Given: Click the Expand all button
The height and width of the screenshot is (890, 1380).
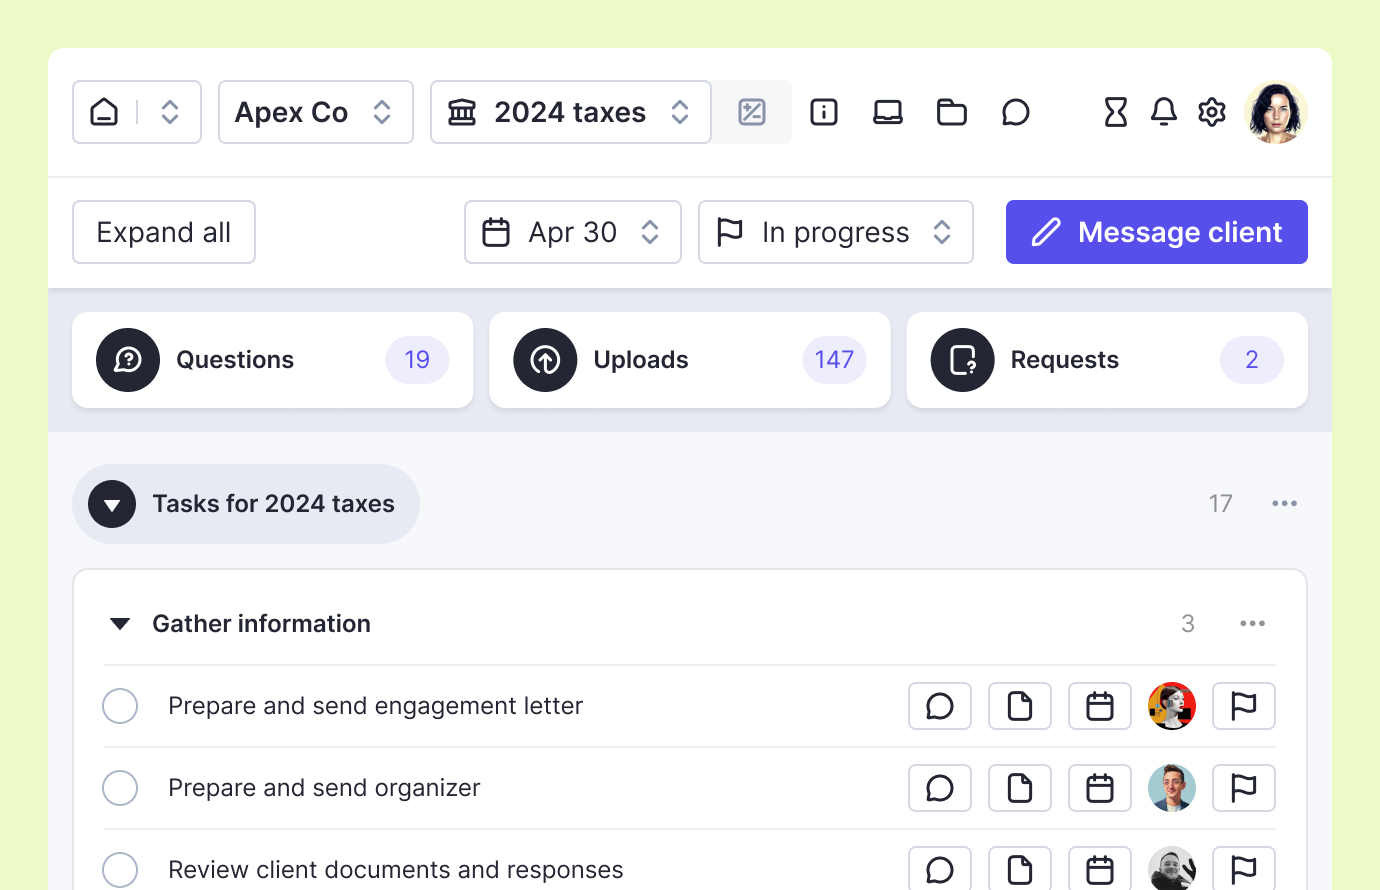Looking at the screenshot, I should pos(164,232).
